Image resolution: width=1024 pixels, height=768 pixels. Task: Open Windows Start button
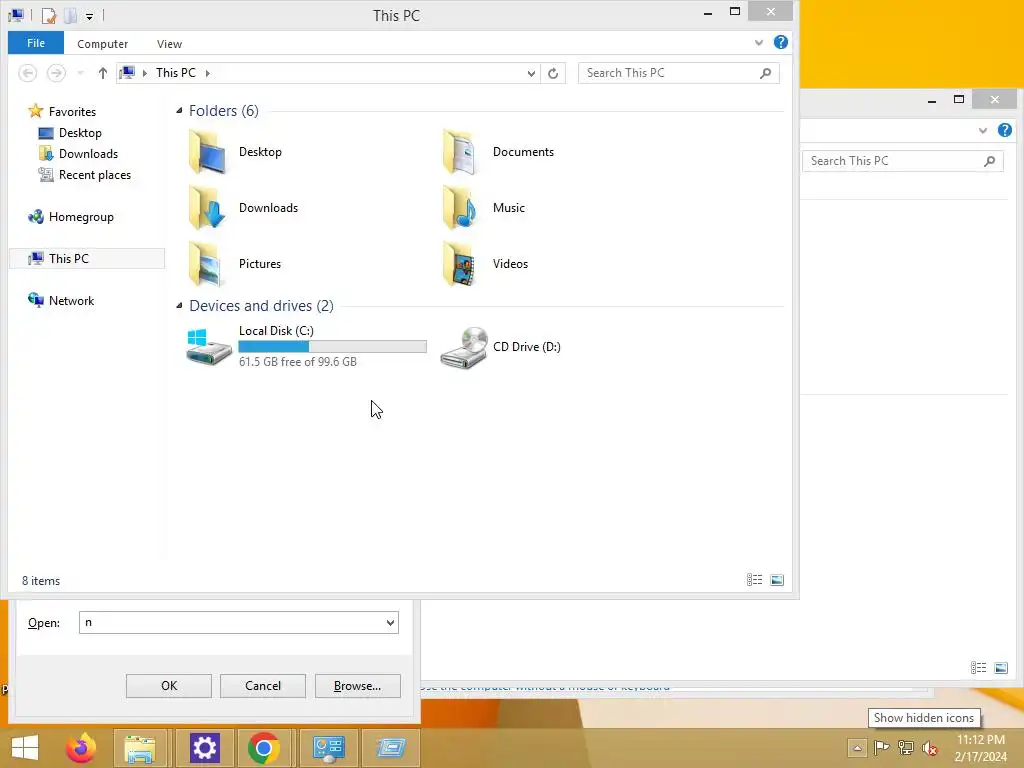pyautogui.click(x=25, y=748)
